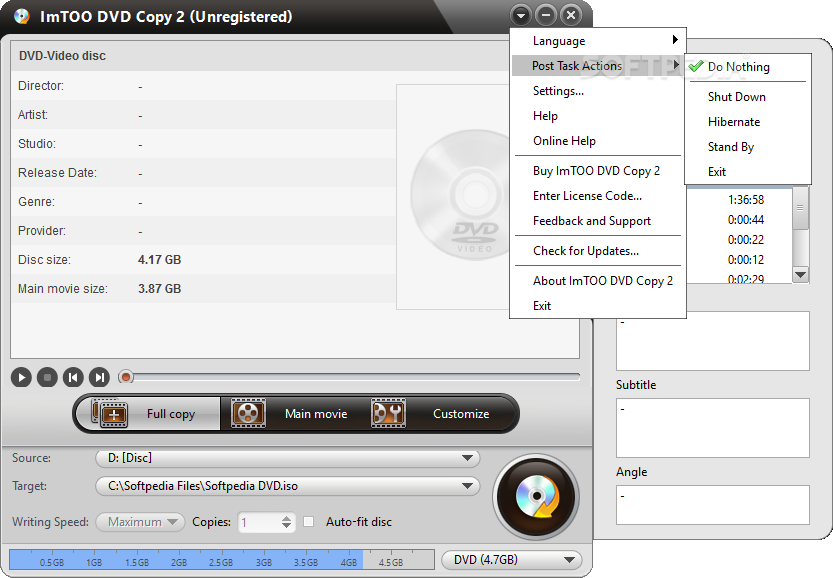
Task: Select the title with duration 0:00:22
Action: [745, 240]
